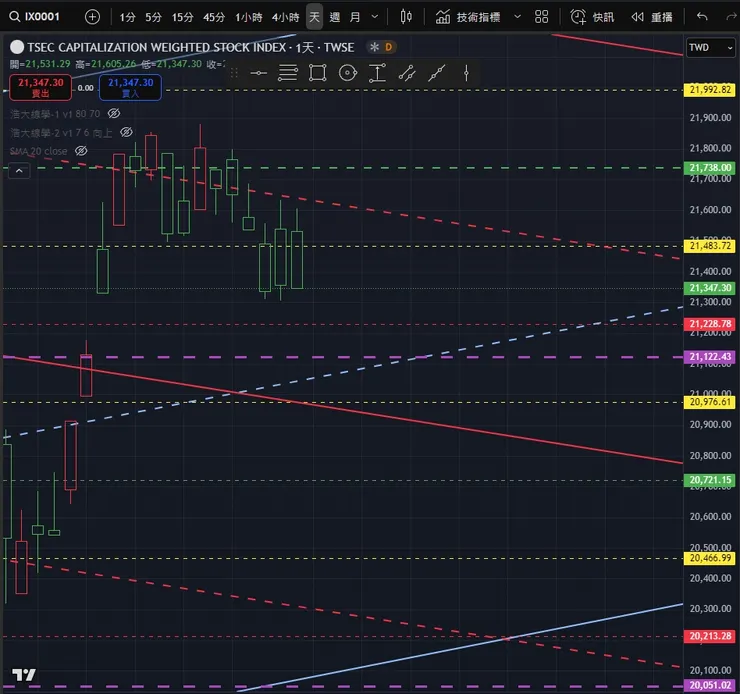The height and width of the screenshot is (694, 740).
Task: Select the circle drawing tool
Action: (x=348, y=73)
